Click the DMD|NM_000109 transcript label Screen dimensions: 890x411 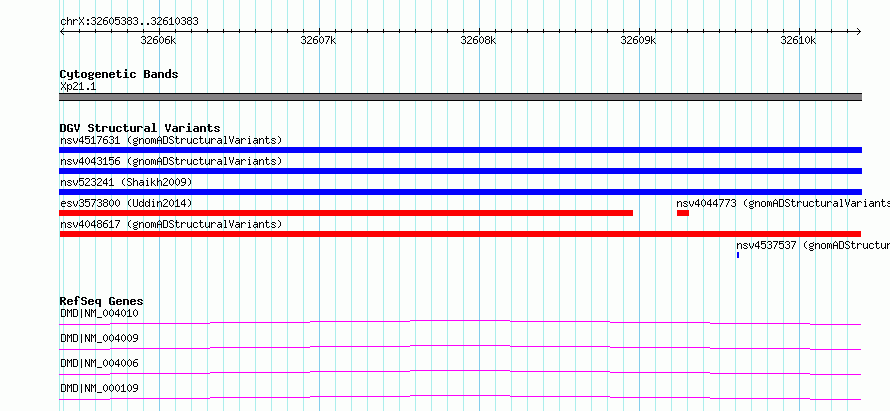tap(99, 388)
